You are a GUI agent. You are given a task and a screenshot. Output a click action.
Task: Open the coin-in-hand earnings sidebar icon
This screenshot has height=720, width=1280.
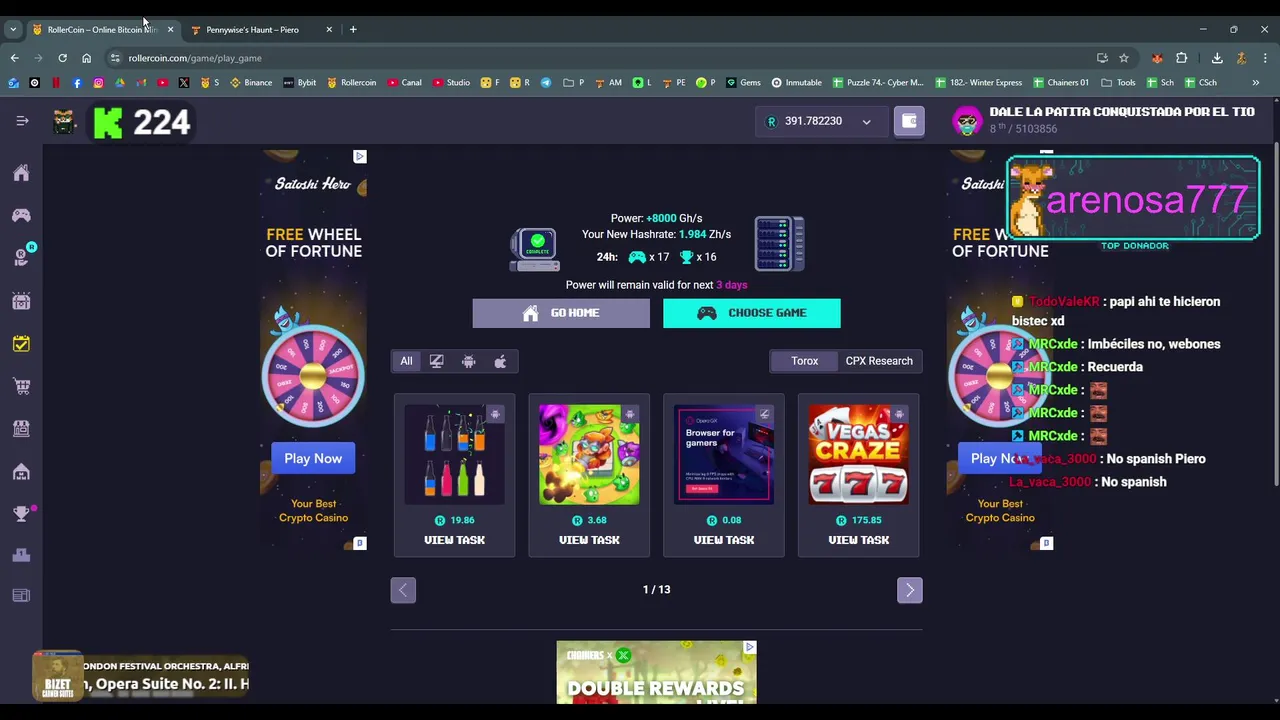tap(21, 257)
